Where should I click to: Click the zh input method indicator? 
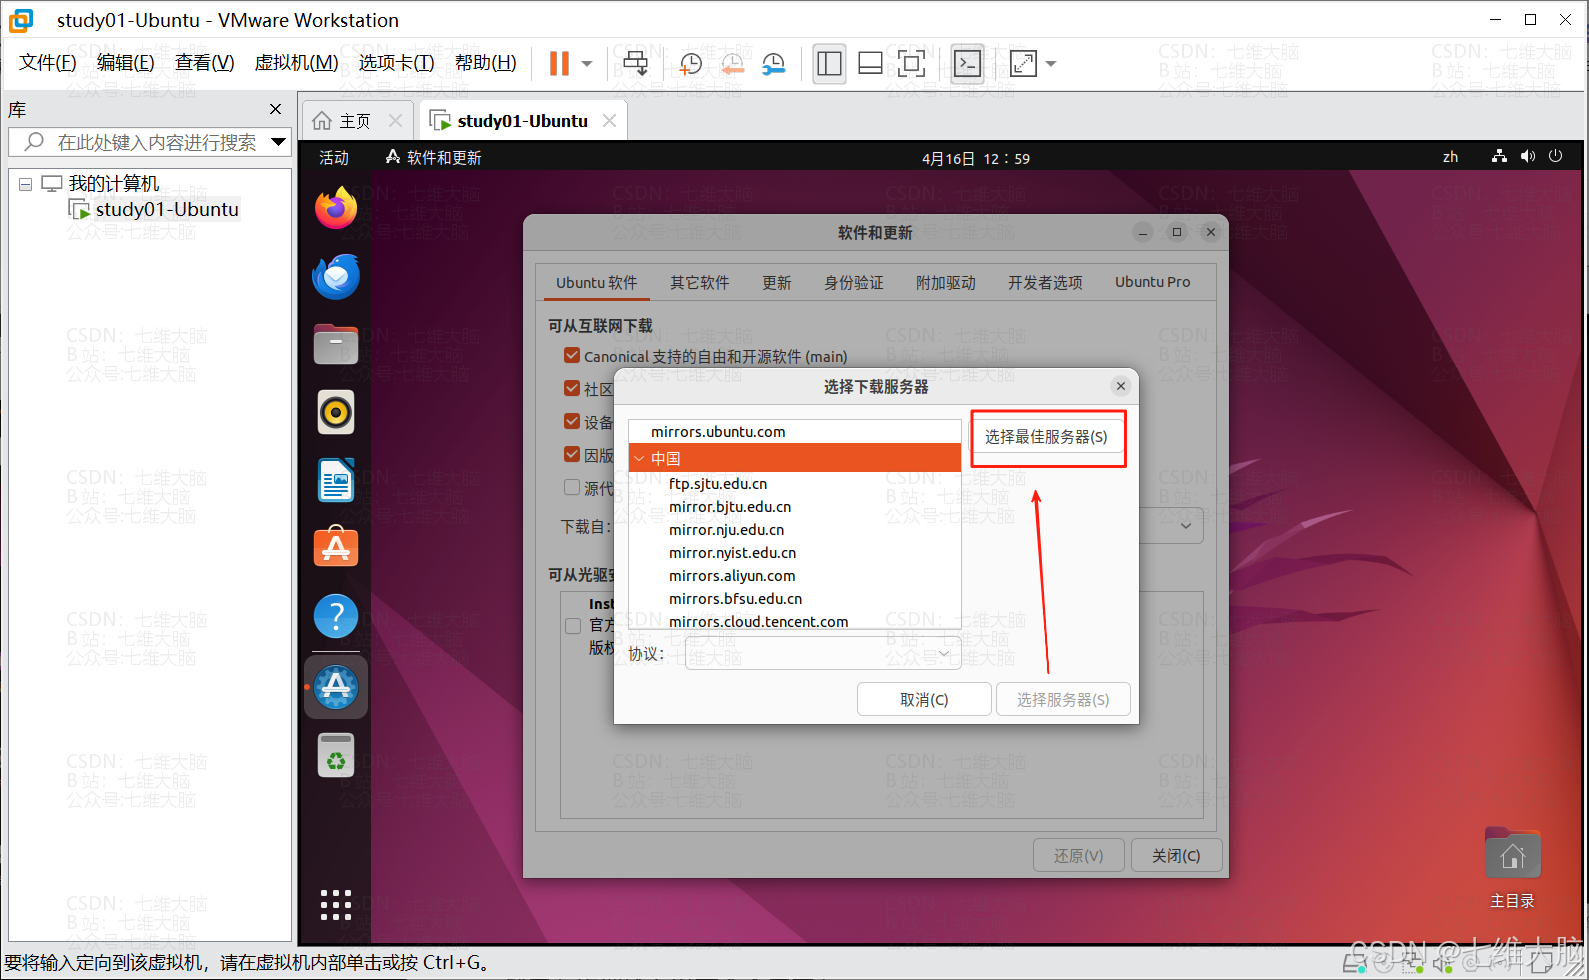pyautogui.click(x=1450, y=157)
